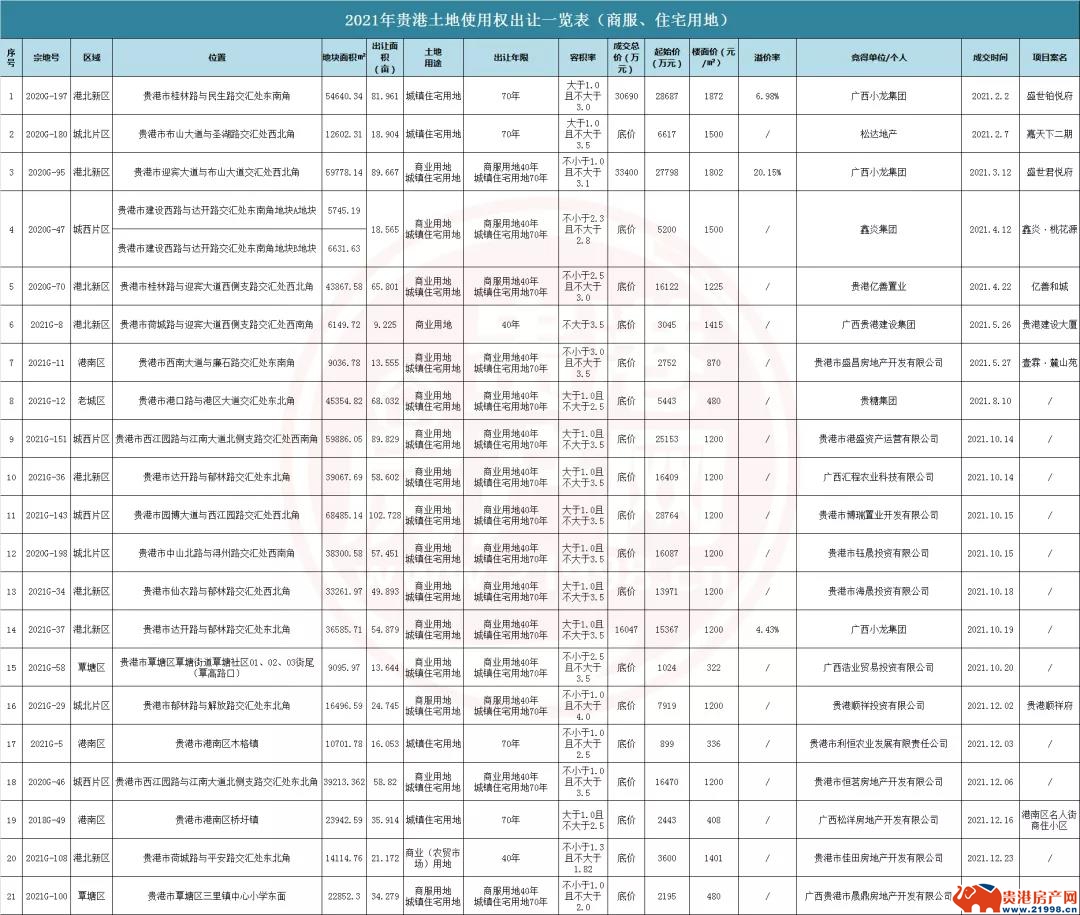Click winner '广西松洋房地产开发有限公司'
Image resolution: width=1080 pixels, height=915 pixels.
pos(878,820)
